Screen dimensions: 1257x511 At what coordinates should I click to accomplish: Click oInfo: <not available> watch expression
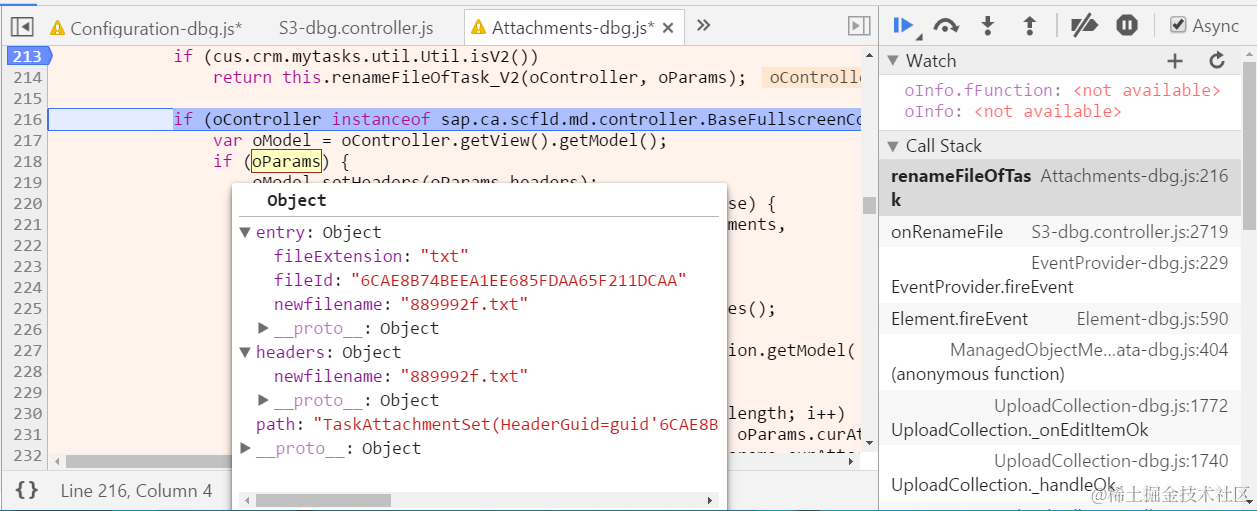point(1012,111)
